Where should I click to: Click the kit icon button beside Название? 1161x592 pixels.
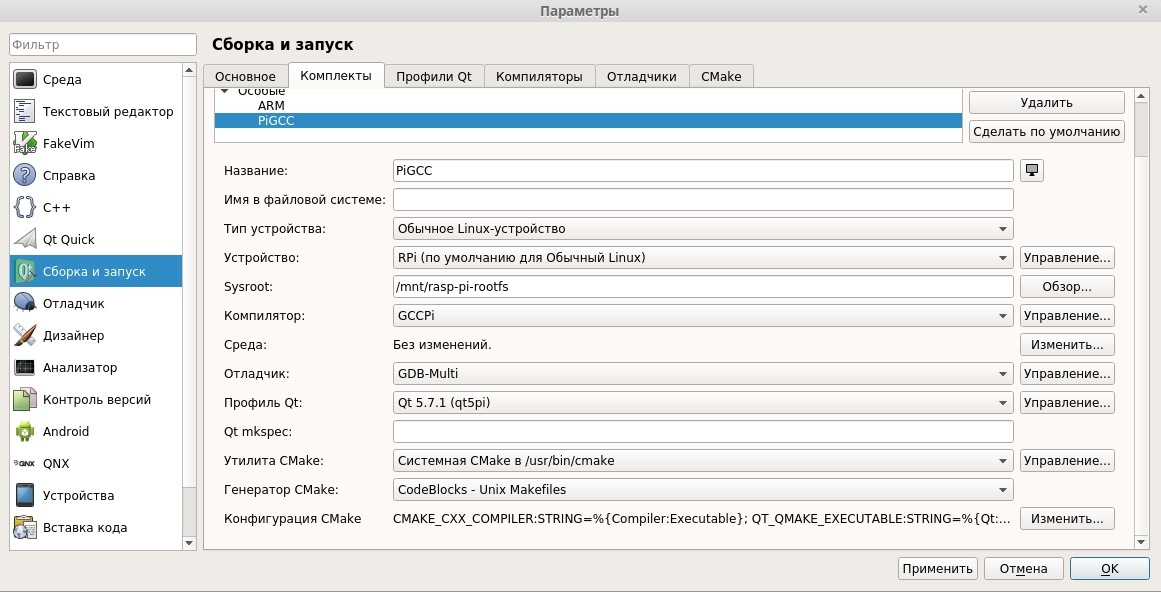coord(1032,171)
